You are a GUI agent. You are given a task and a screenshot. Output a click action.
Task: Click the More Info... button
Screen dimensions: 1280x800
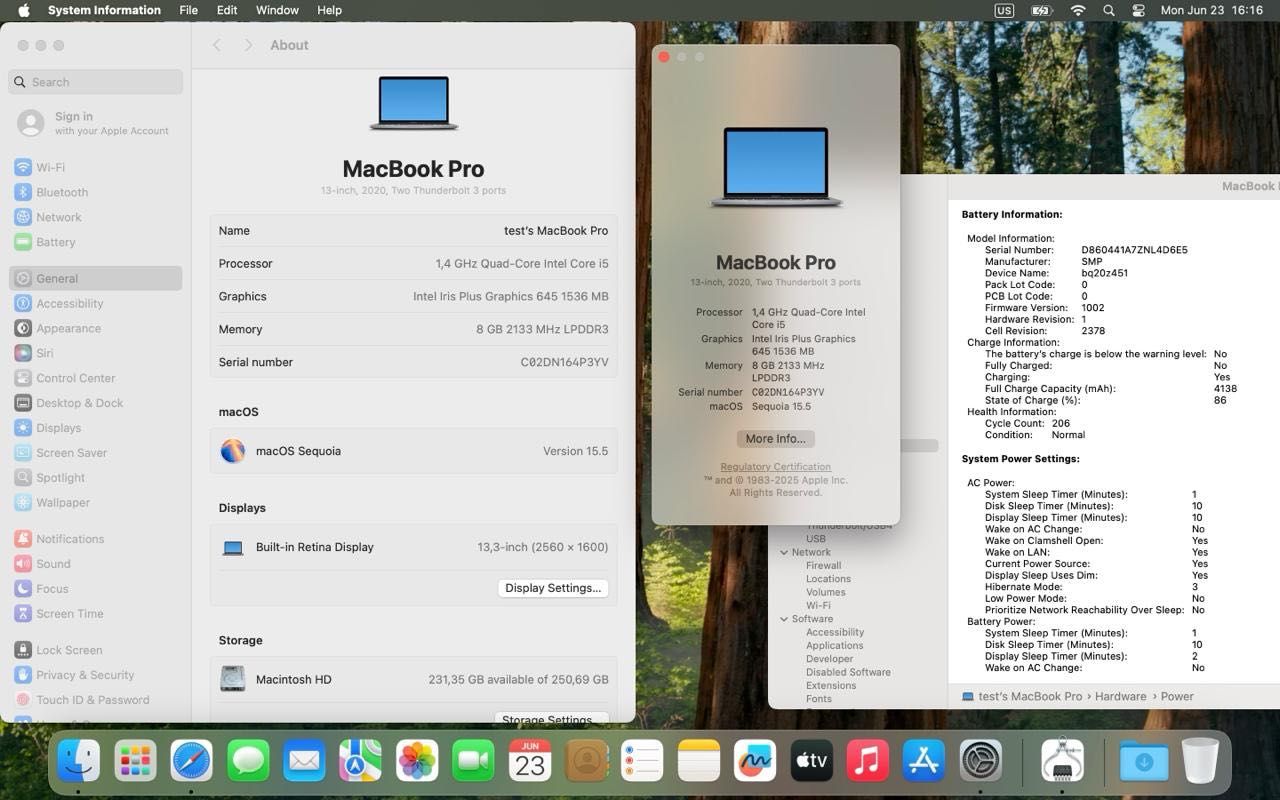[775, 439]
